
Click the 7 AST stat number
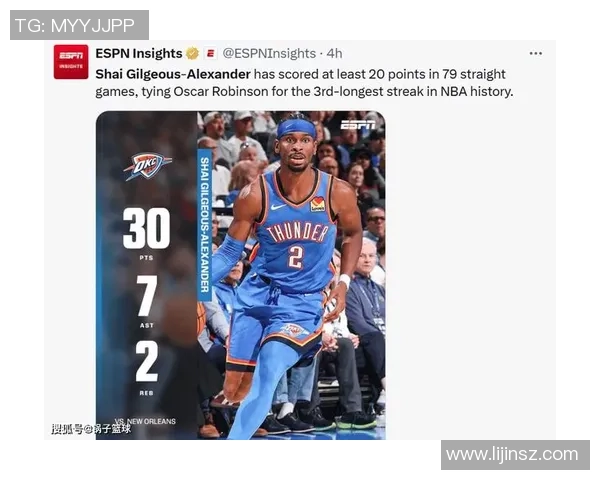[x=147, y=295]
